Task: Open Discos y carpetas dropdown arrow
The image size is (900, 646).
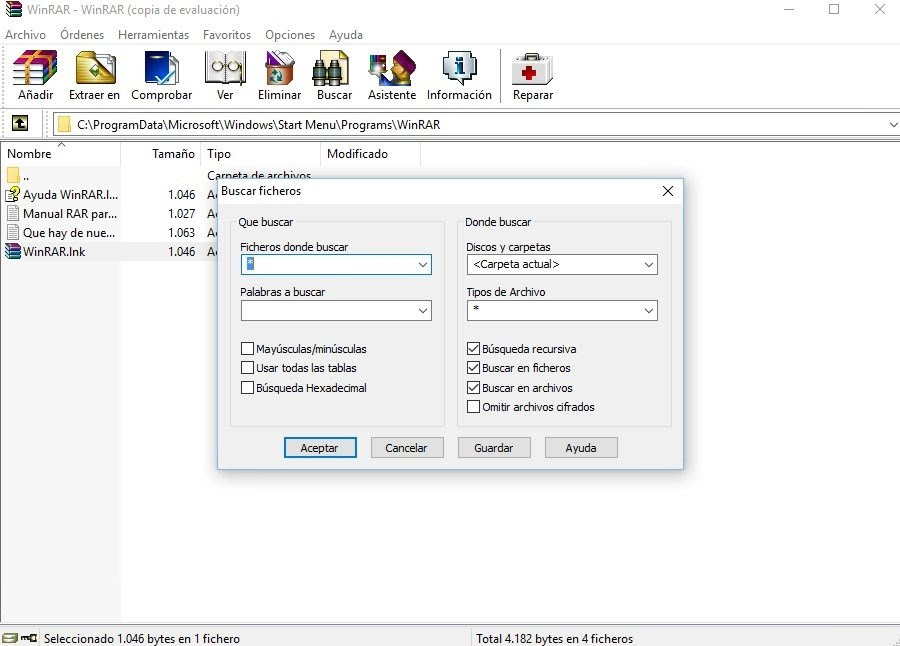Action: [x=649, y=265]
